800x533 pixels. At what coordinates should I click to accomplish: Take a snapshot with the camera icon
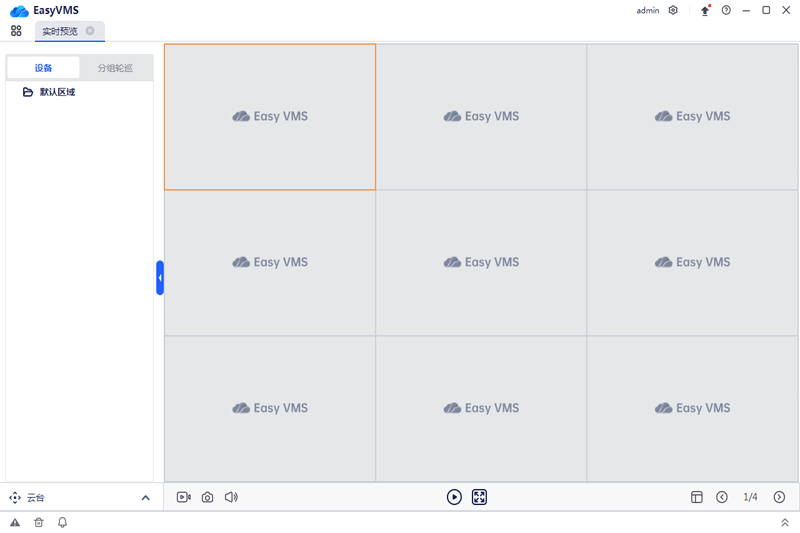pyautogui.click(x=208, y=497)
